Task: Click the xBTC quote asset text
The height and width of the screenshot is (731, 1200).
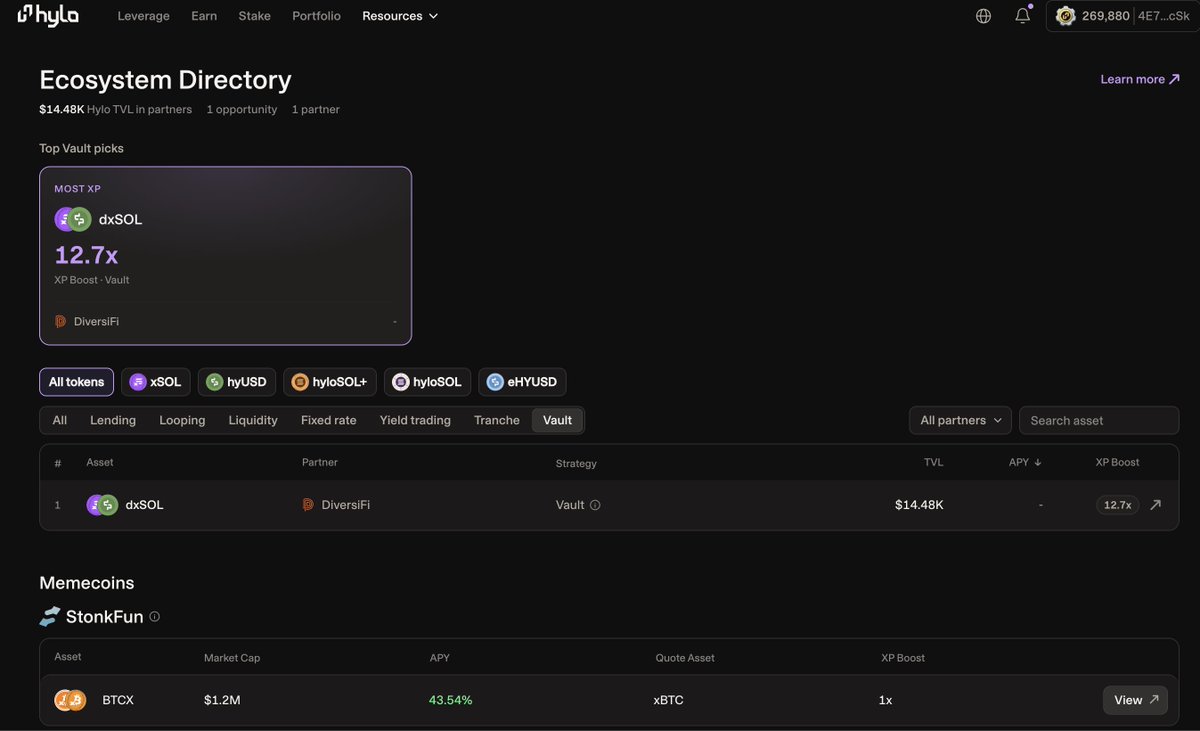Action: click(668, 700)
